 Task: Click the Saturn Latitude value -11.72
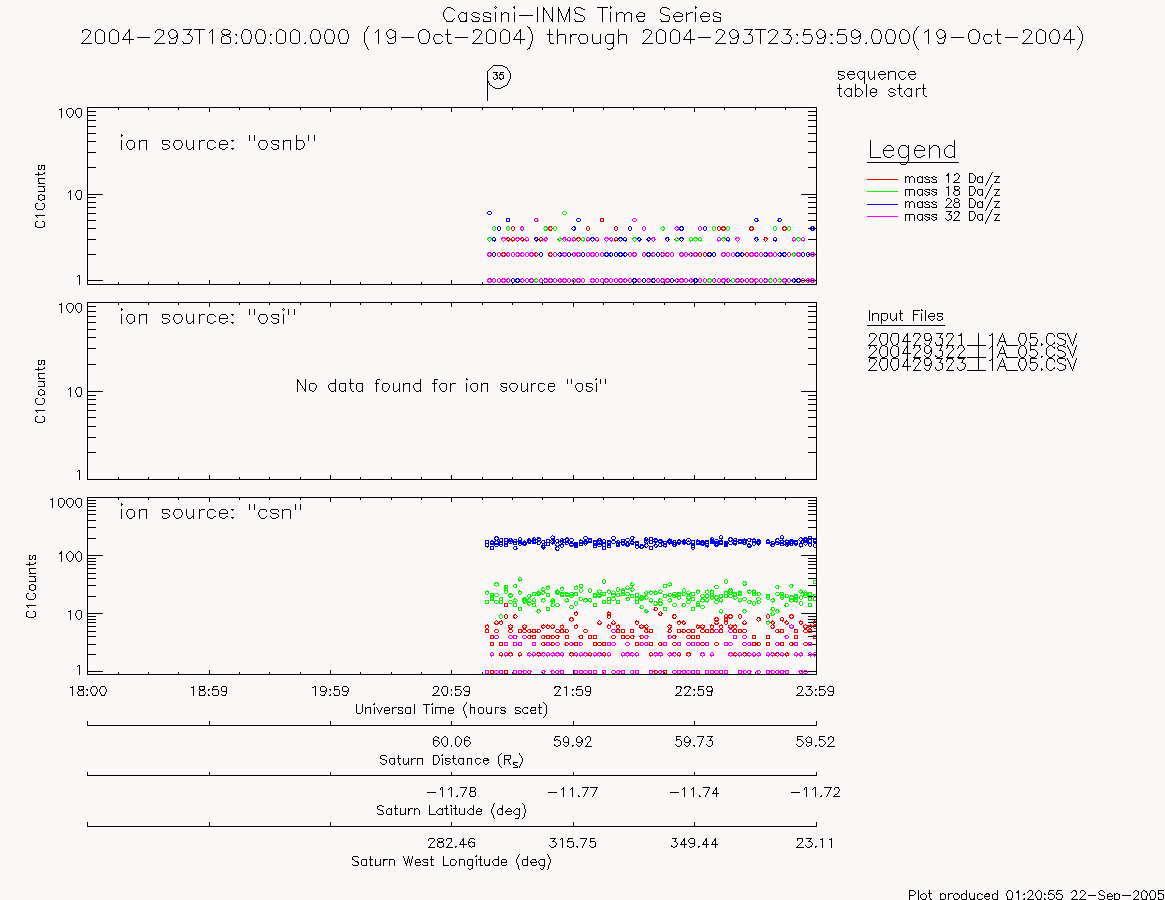(815, 792)
